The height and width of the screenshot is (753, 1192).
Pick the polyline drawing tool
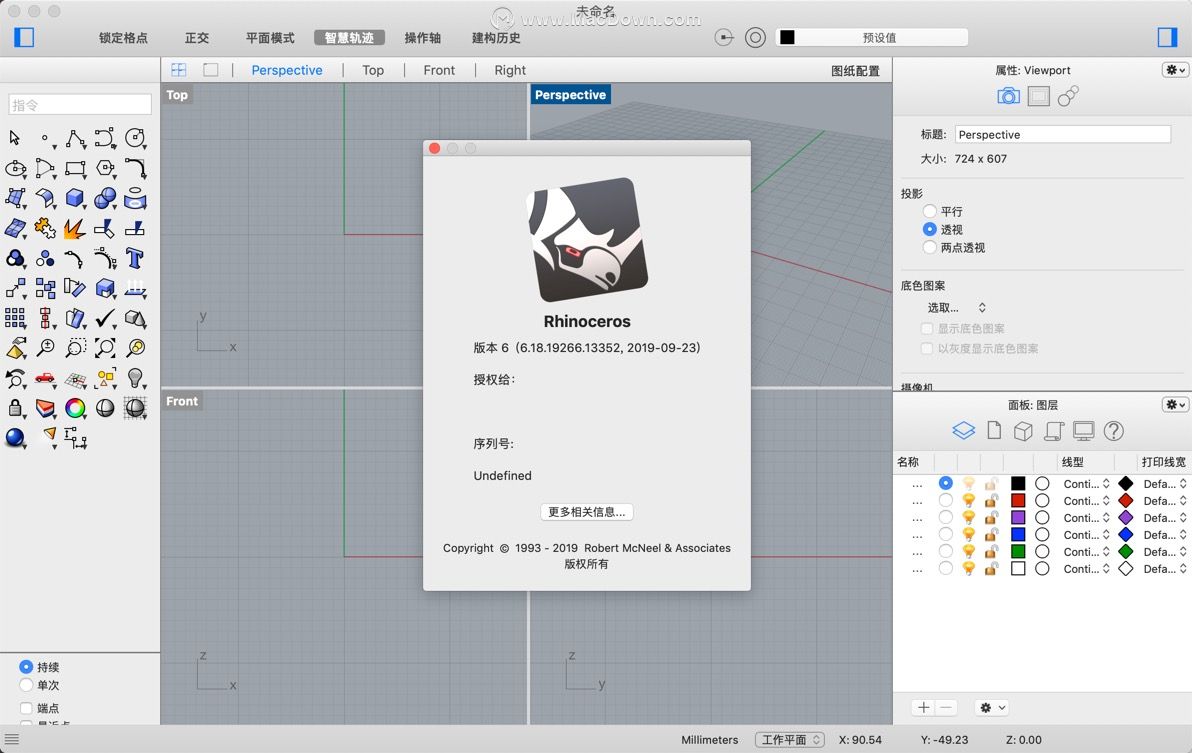tap(75, 138)
